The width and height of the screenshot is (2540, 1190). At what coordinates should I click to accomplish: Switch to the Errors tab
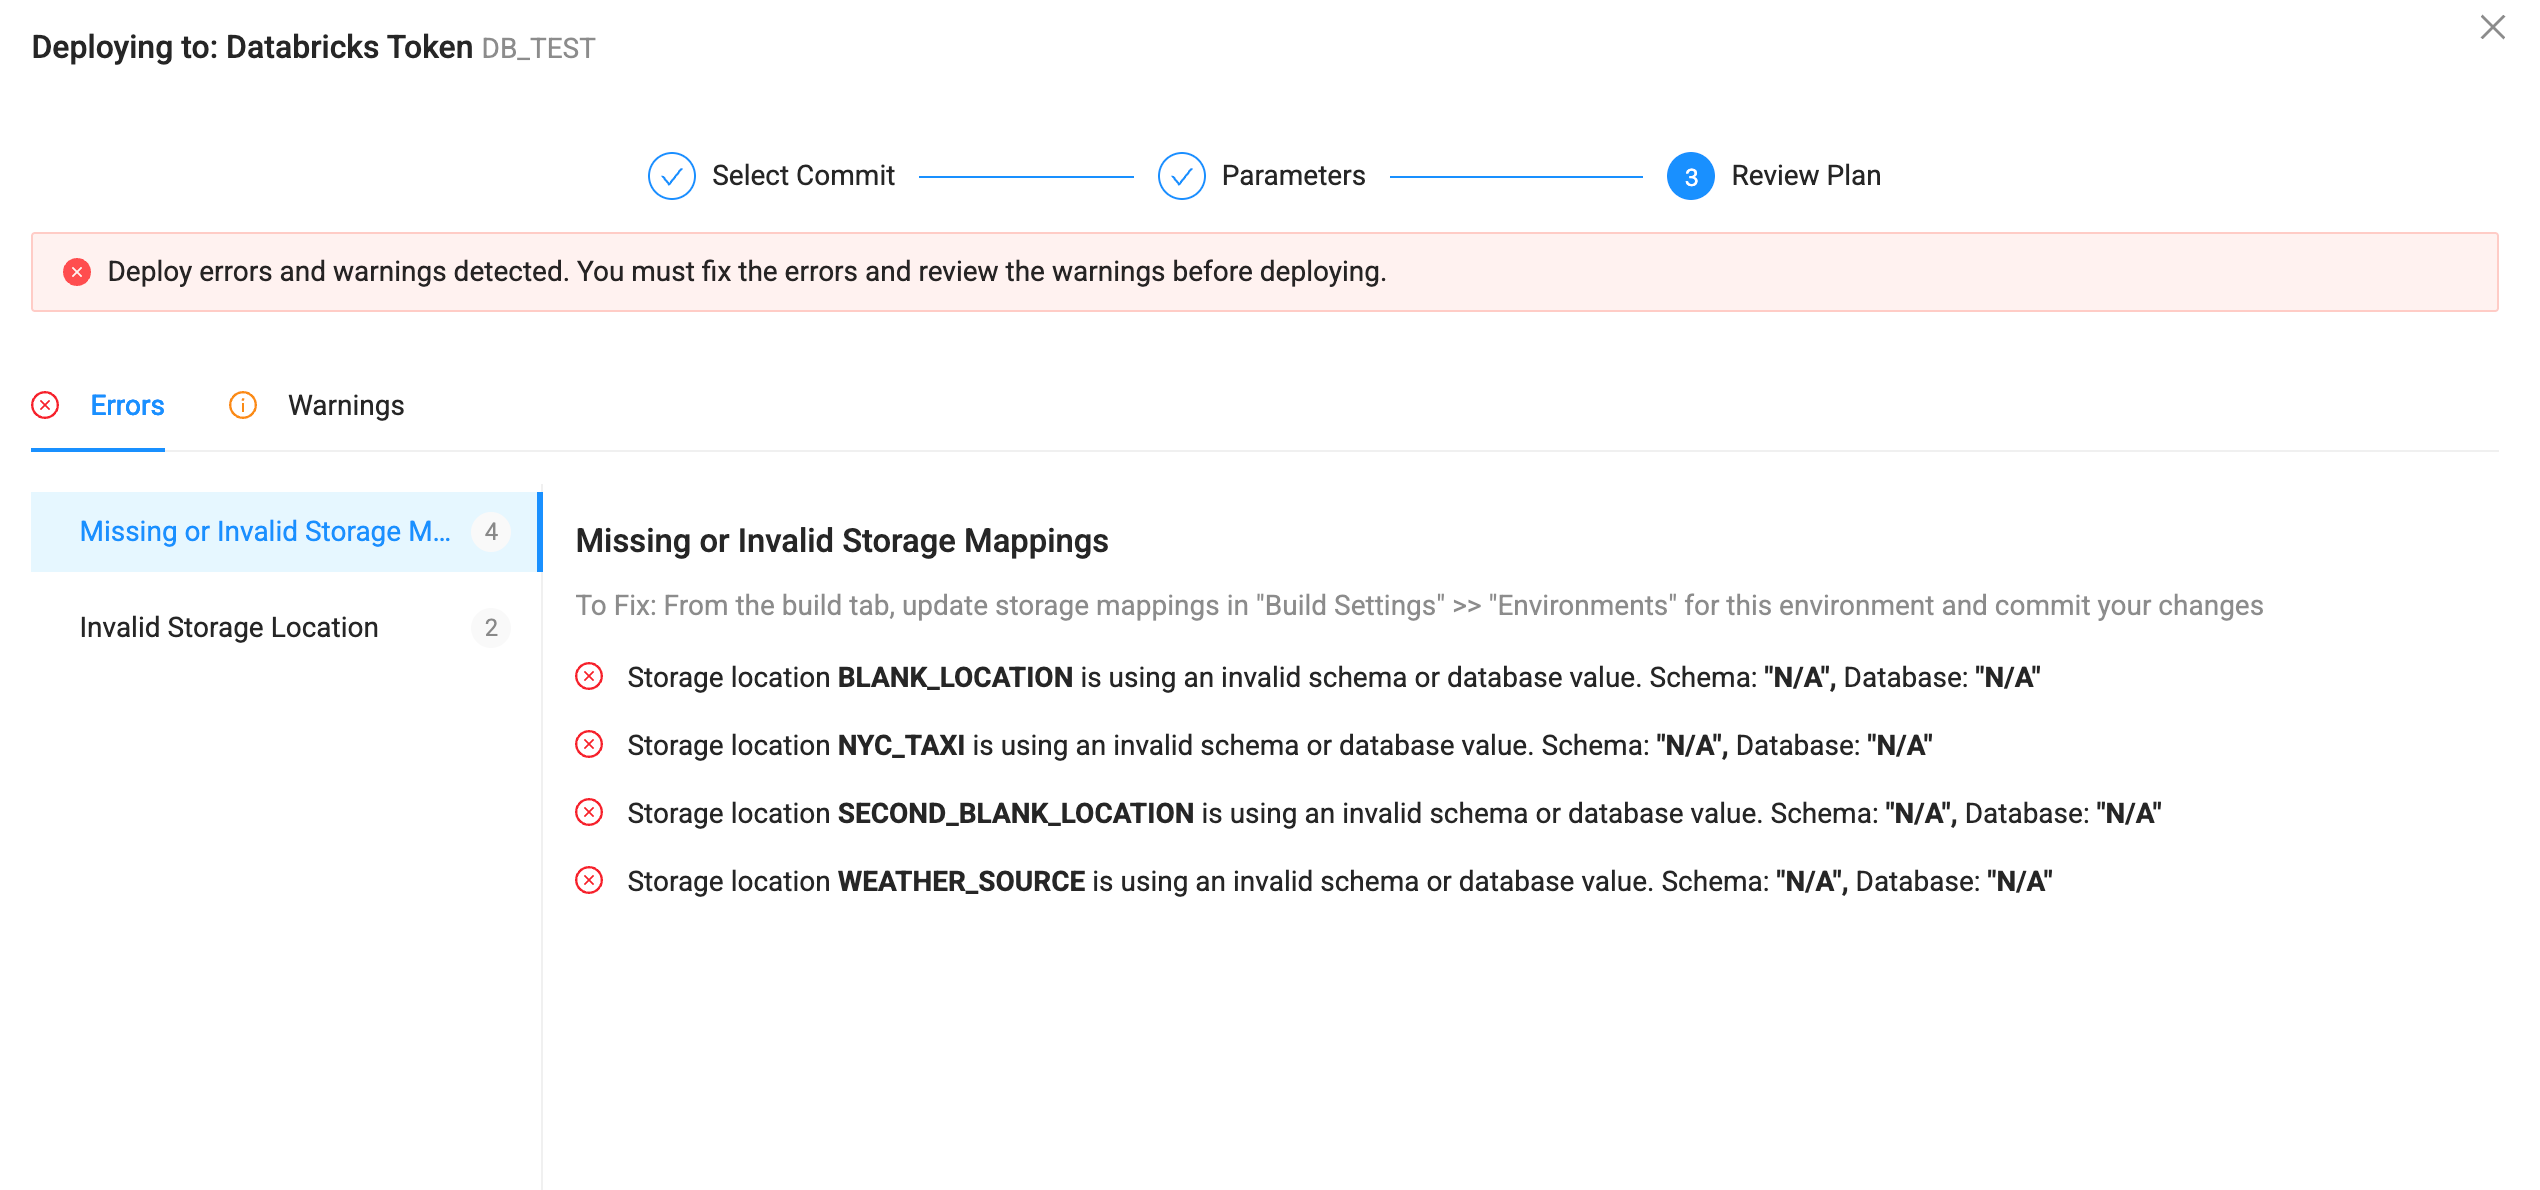127,405
